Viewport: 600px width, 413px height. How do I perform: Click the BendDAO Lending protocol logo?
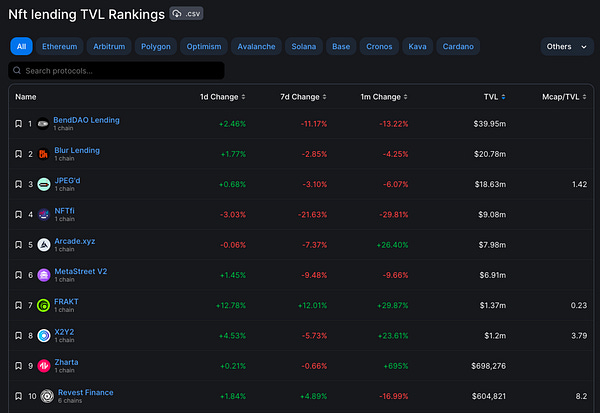(x=43, y=124)
